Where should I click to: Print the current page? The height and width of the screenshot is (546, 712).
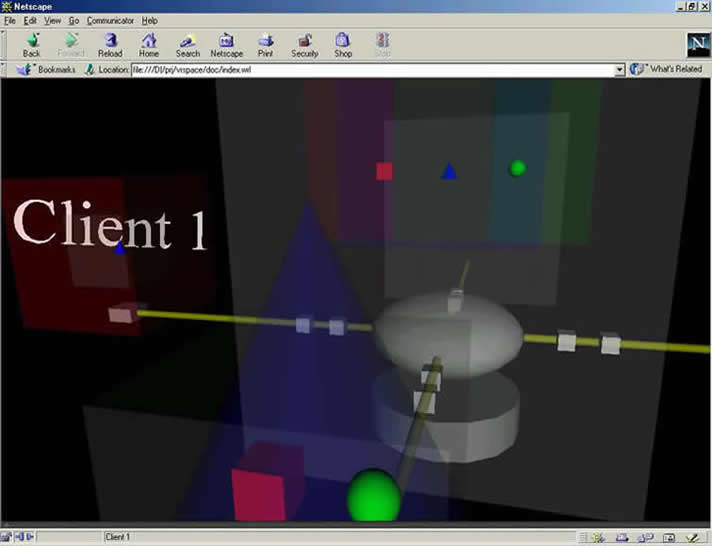[265, 44]
